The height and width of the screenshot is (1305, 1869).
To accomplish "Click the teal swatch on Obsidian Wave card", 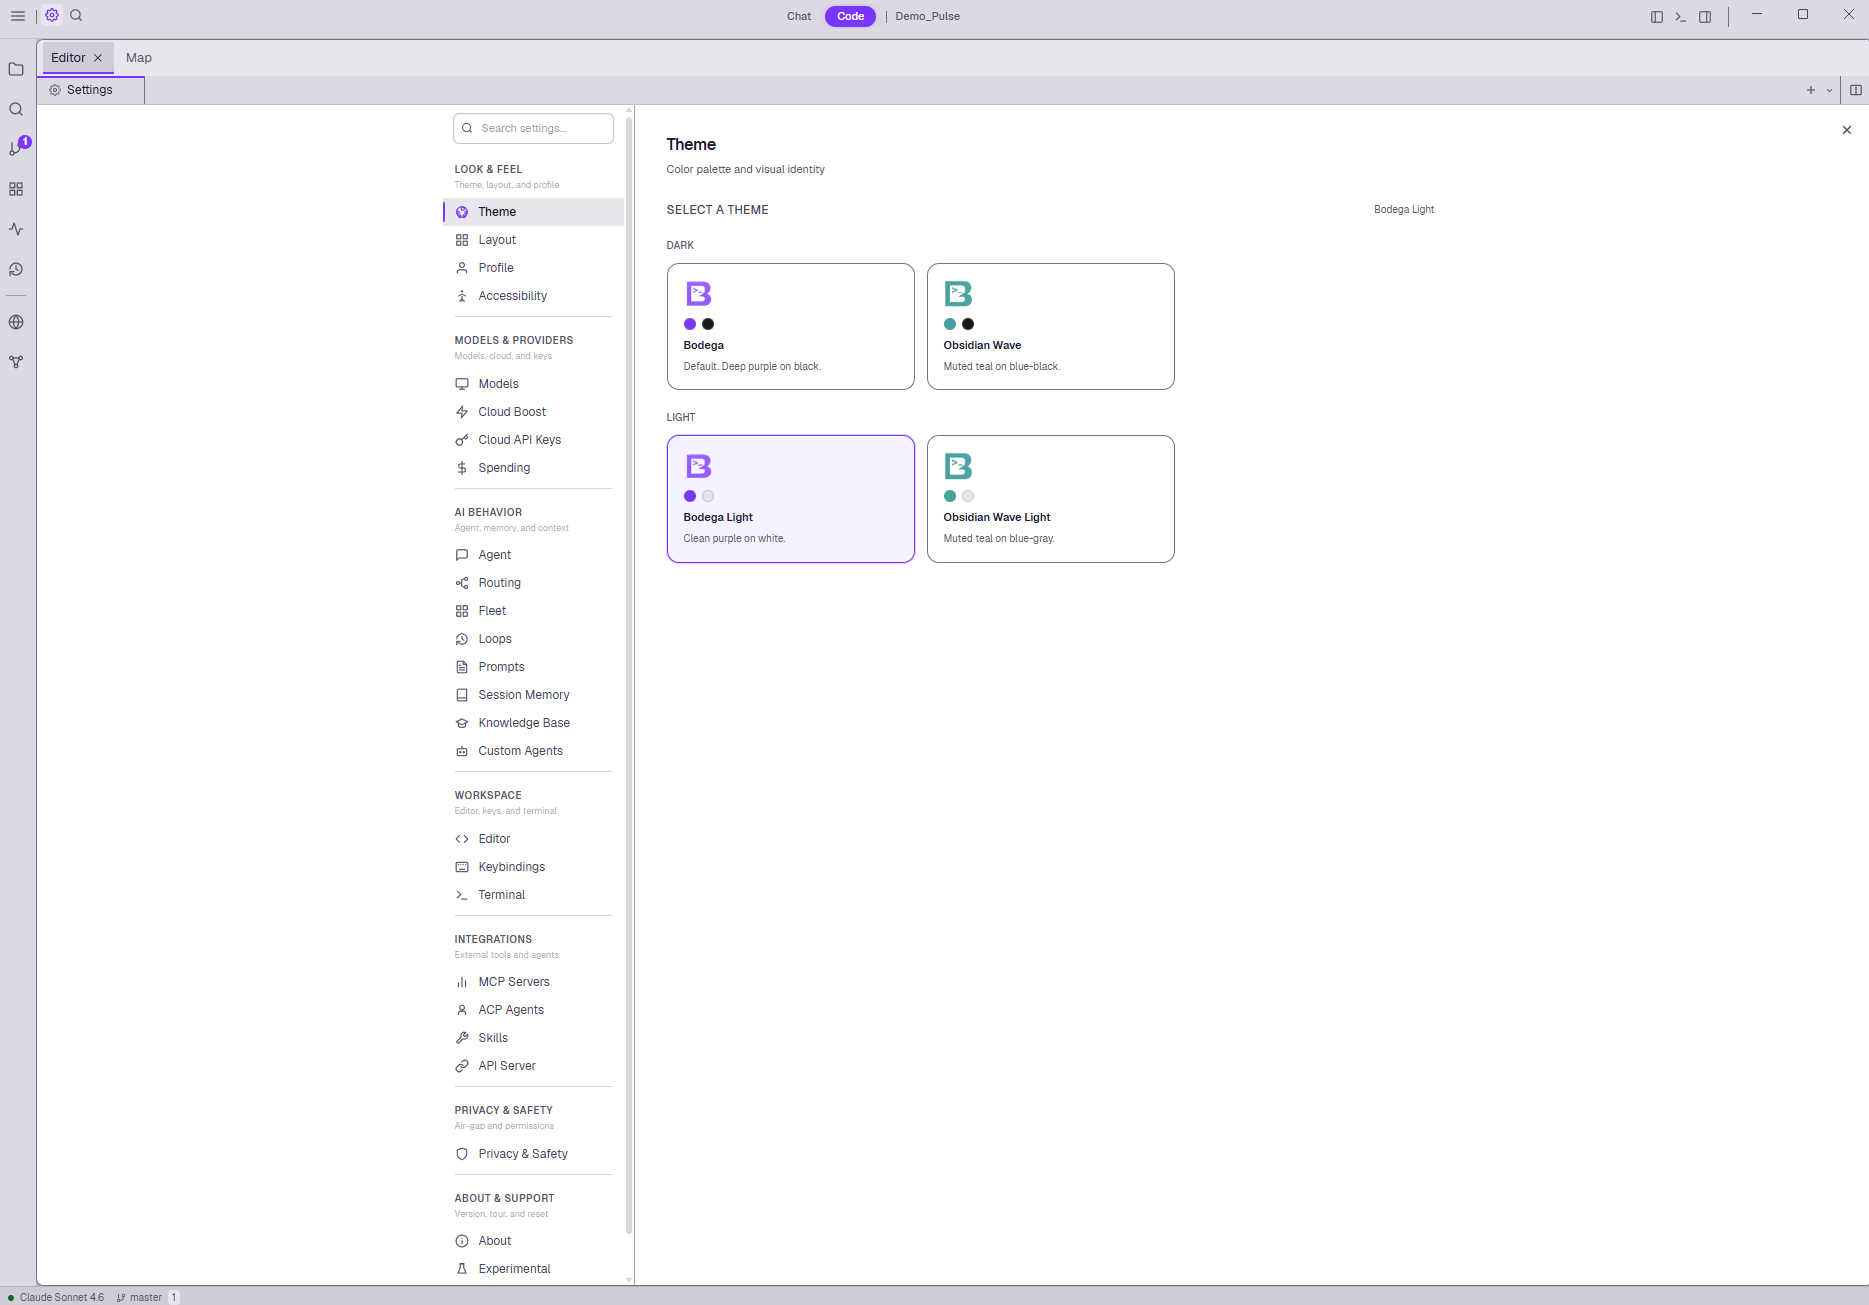I will (x=950, y=324).
